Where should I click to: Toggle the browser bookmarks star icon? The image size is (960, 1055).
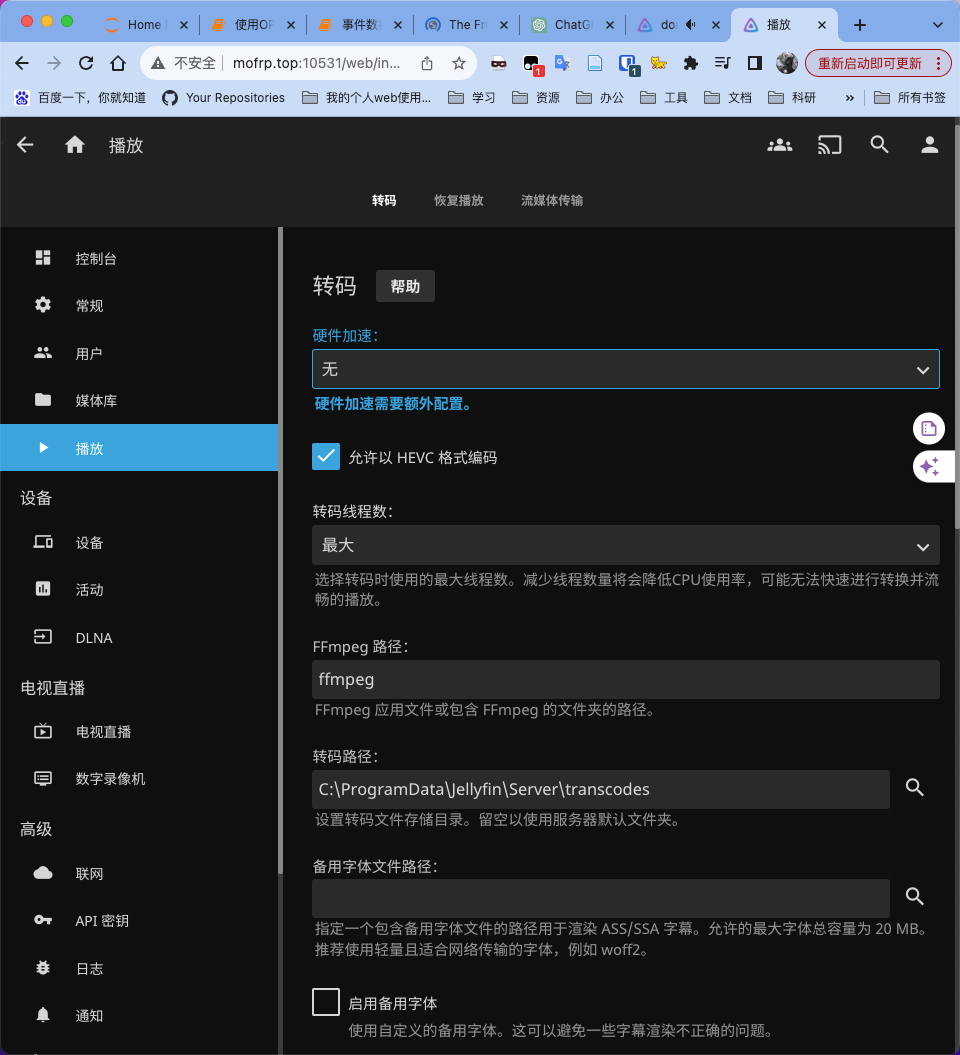point(459,62)
